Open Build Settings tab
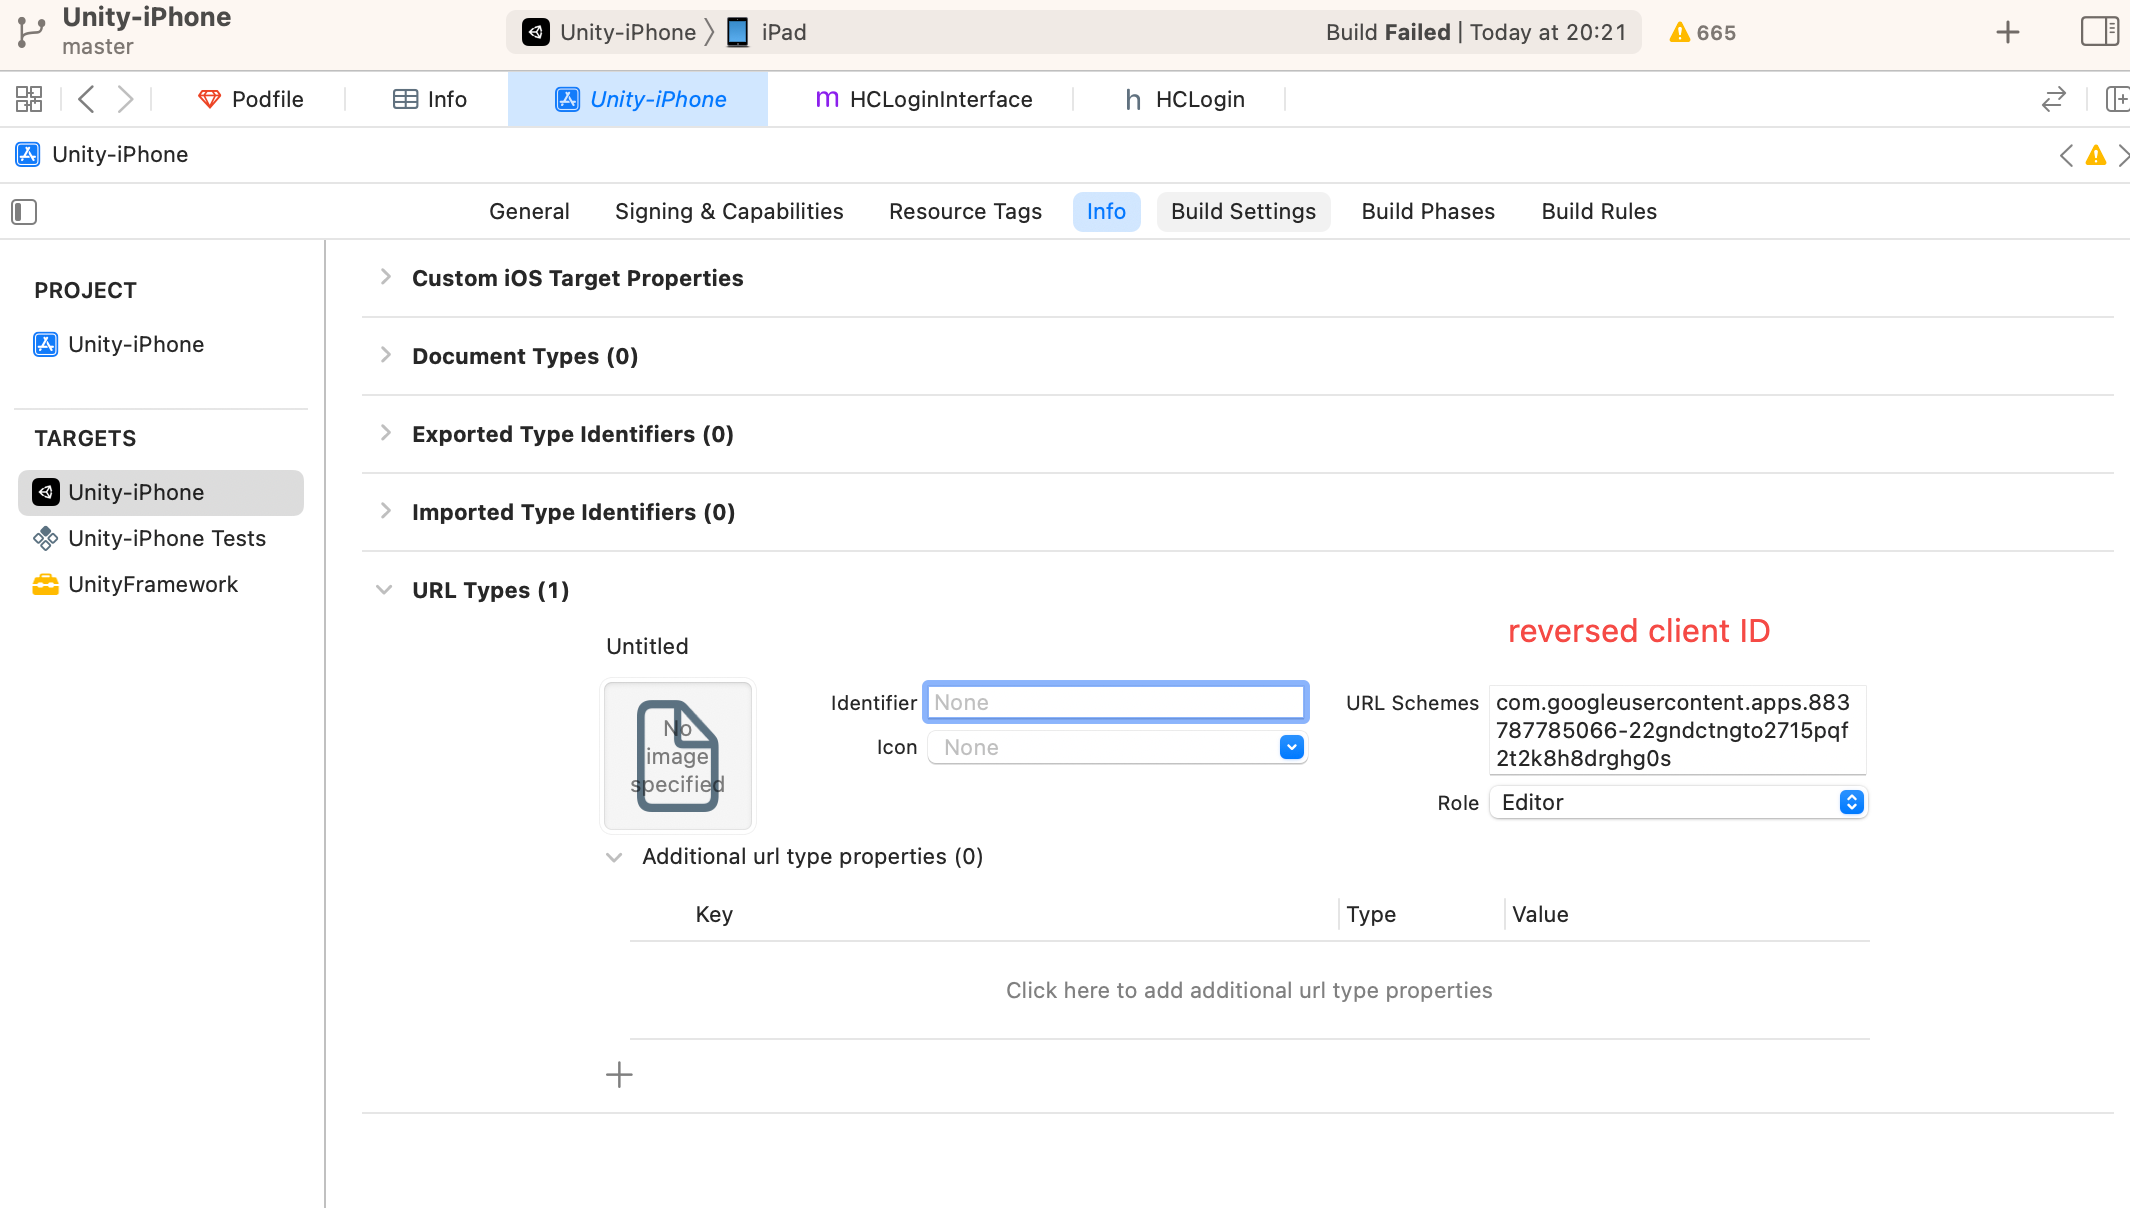Viewport: 2130px width, 1208px height. point(1243,211)
